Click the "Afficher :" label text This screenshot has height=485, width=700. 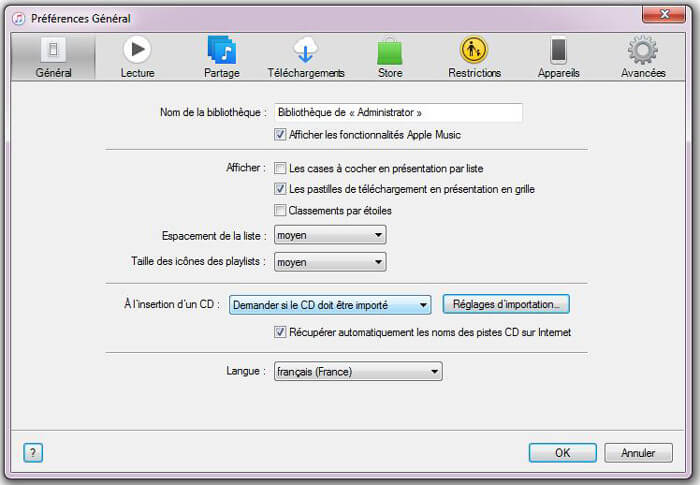pos(246,168)
